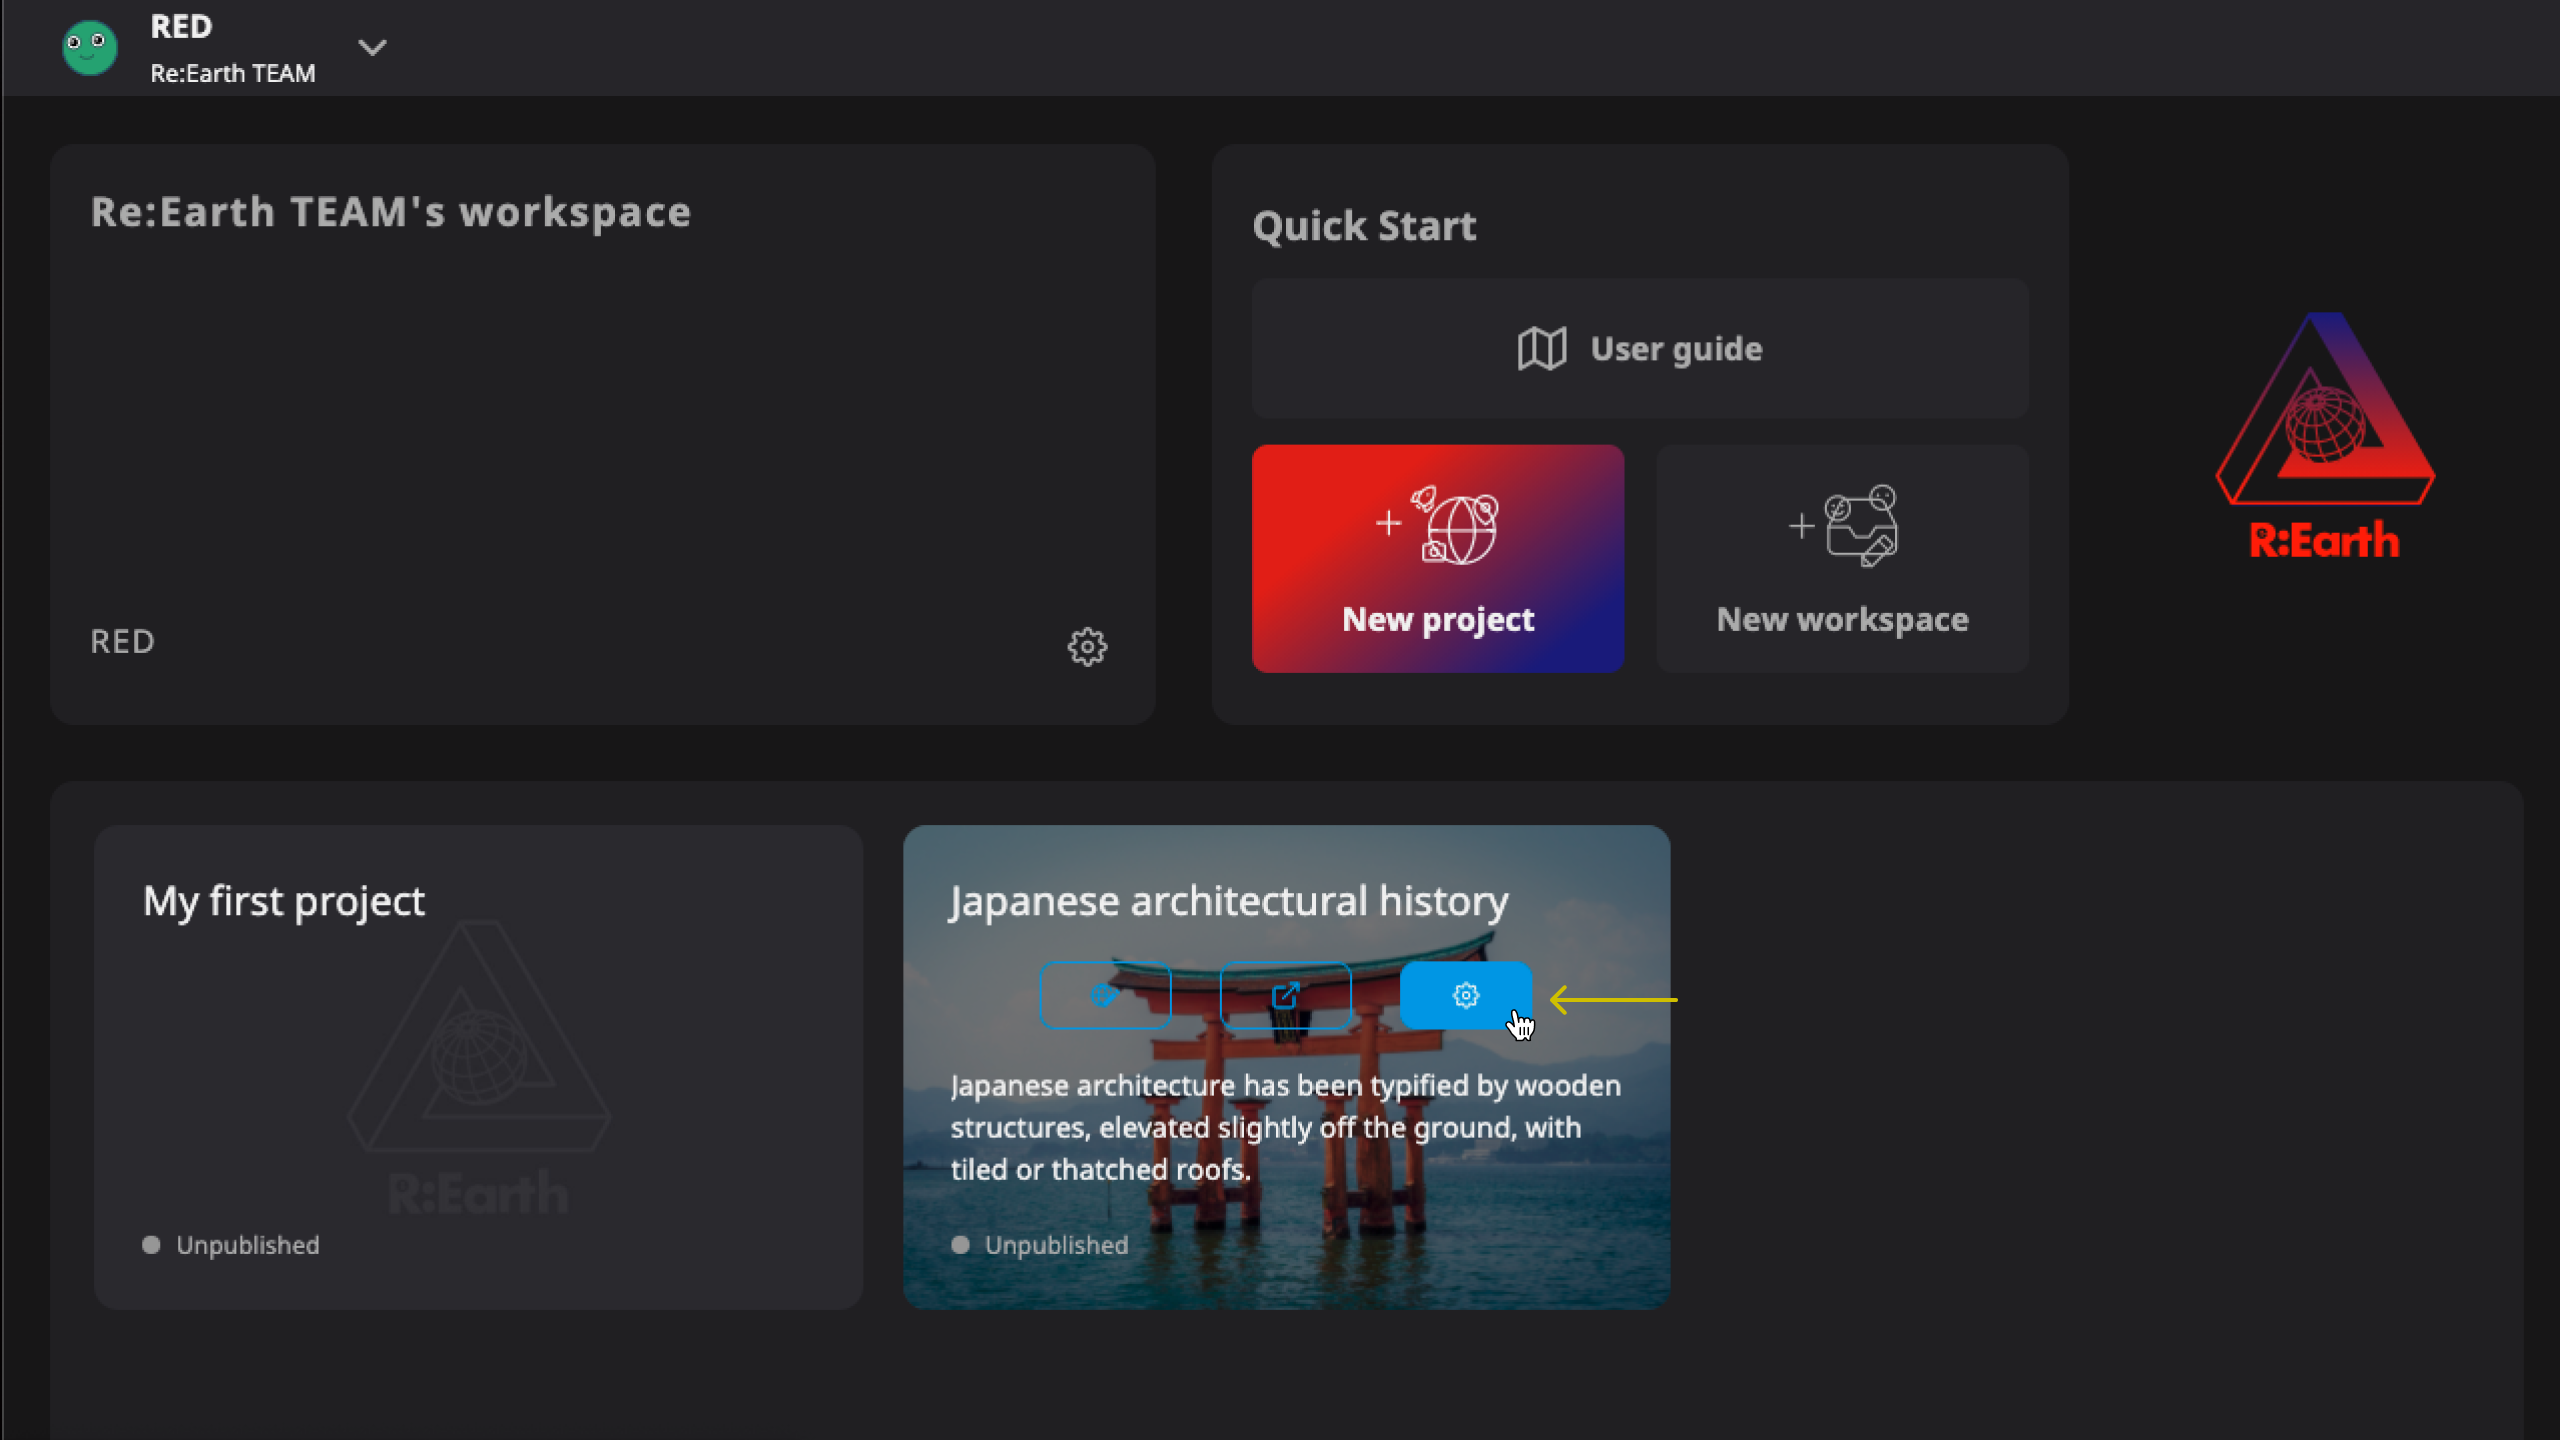Viewport: 2560px width, 1440px height.
Task: Open settings of Japanese architectural history project
Action: 1465,995
